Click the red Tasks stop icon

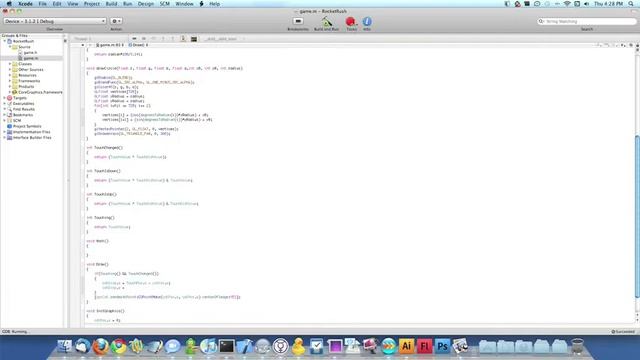[351, 21]
